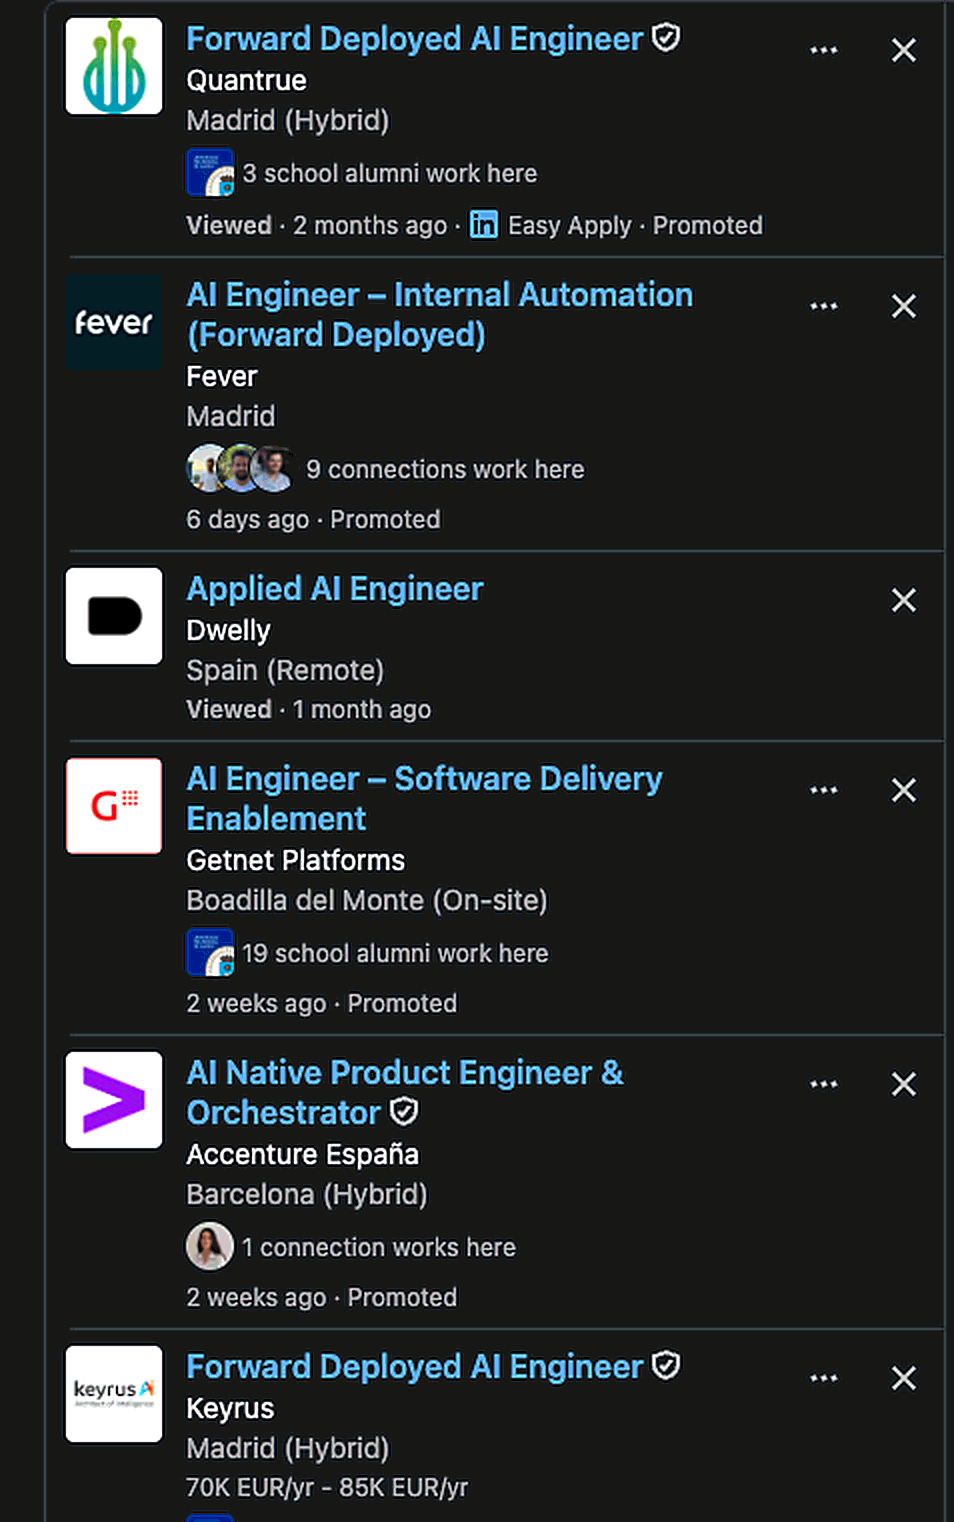This screenshot has height=1522, width=954.
Task: Click 'Quantrue' company name
Action: [247, 80]
